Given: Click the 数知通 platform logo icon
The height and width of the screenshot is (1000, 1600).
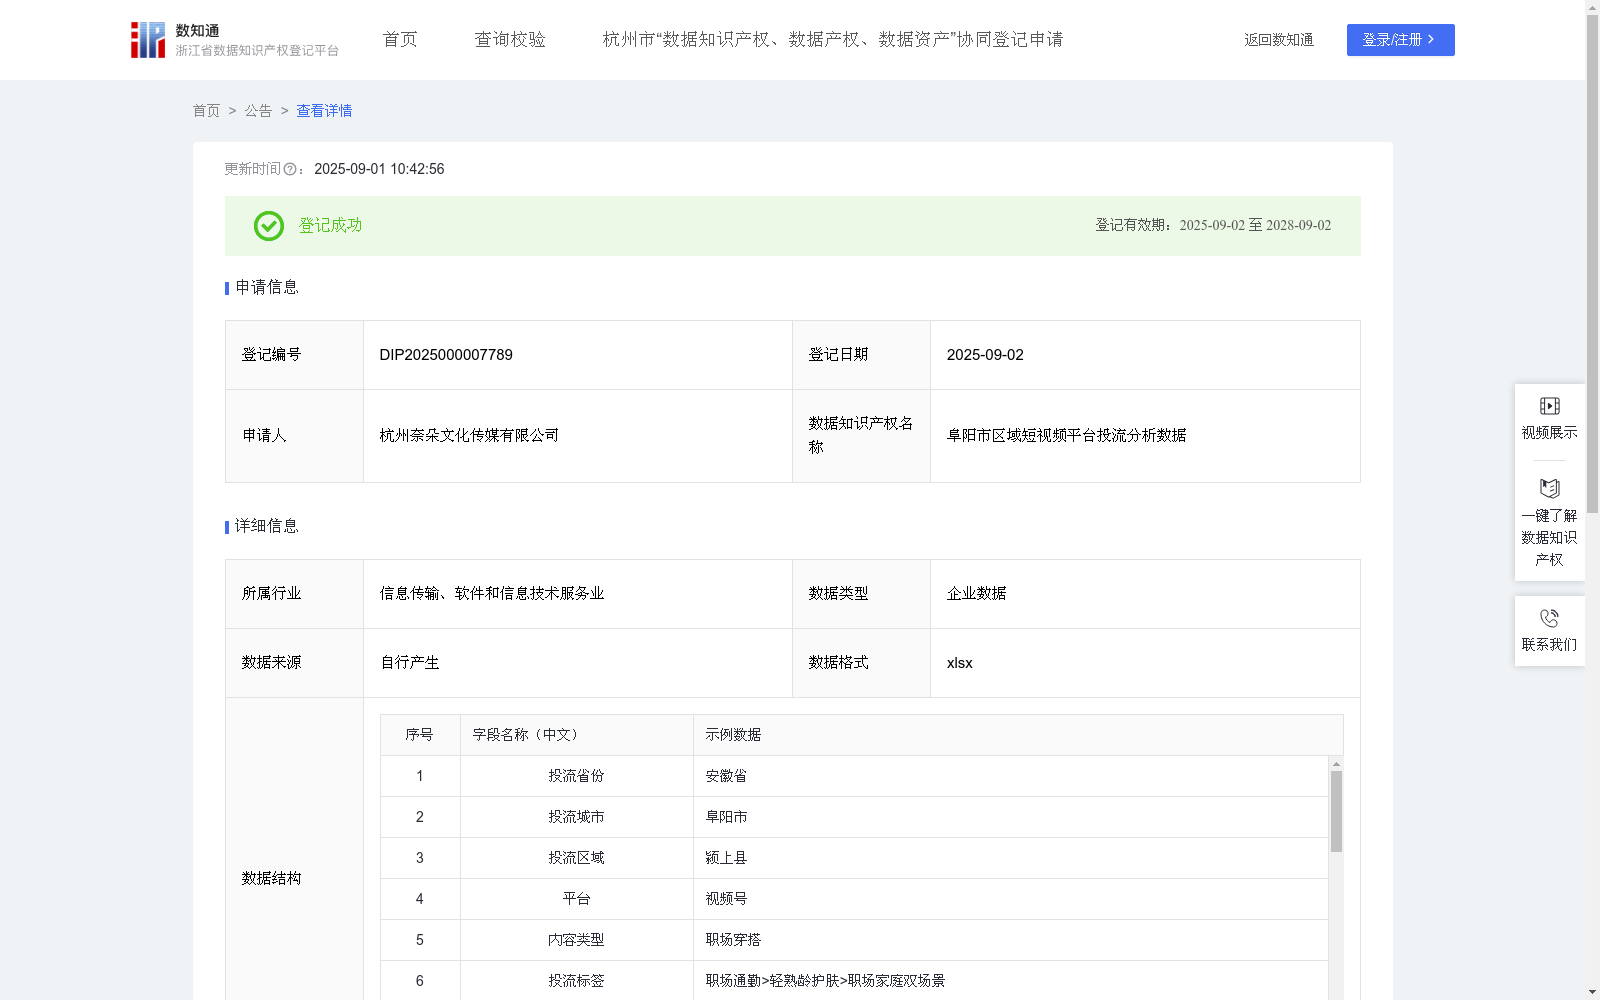Looking at the screenshot, I should pyautogui.click(x=148, y=40).
